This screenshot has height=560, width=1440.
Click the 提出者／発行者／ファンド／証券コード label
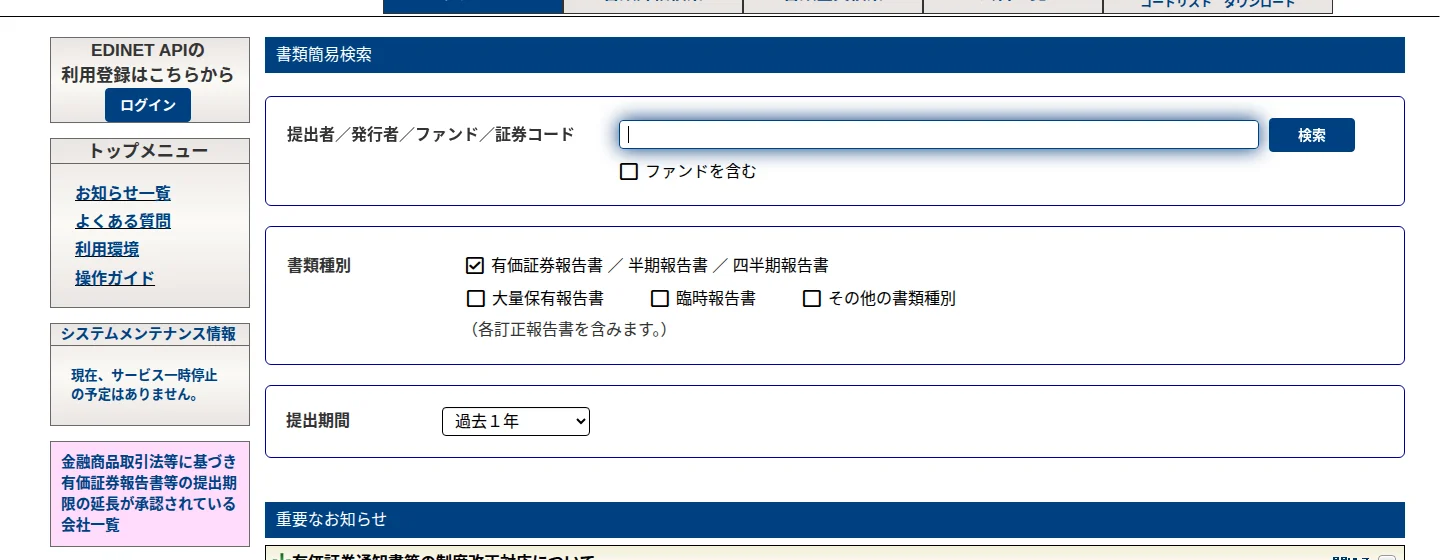[431, 134]
